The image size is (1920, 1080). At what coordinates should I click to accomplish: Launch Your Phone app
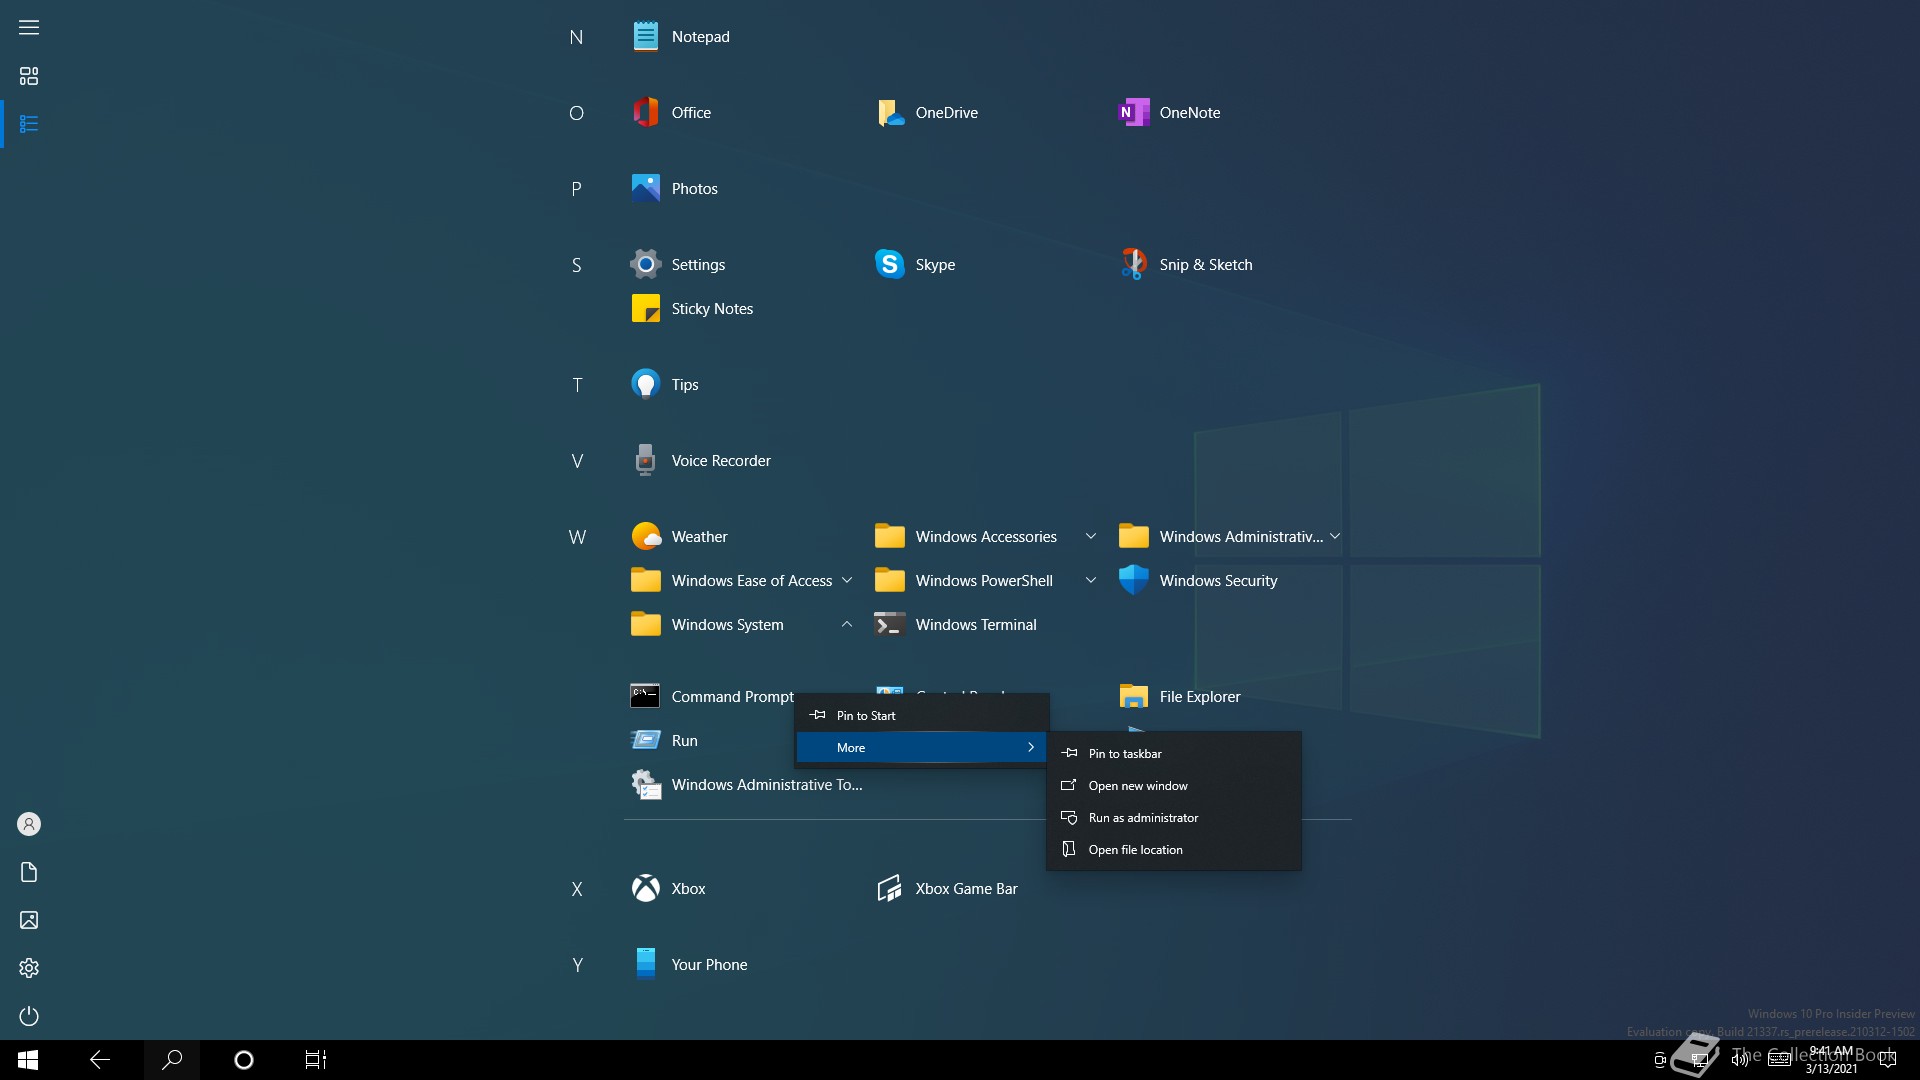[x=689, y=965]
